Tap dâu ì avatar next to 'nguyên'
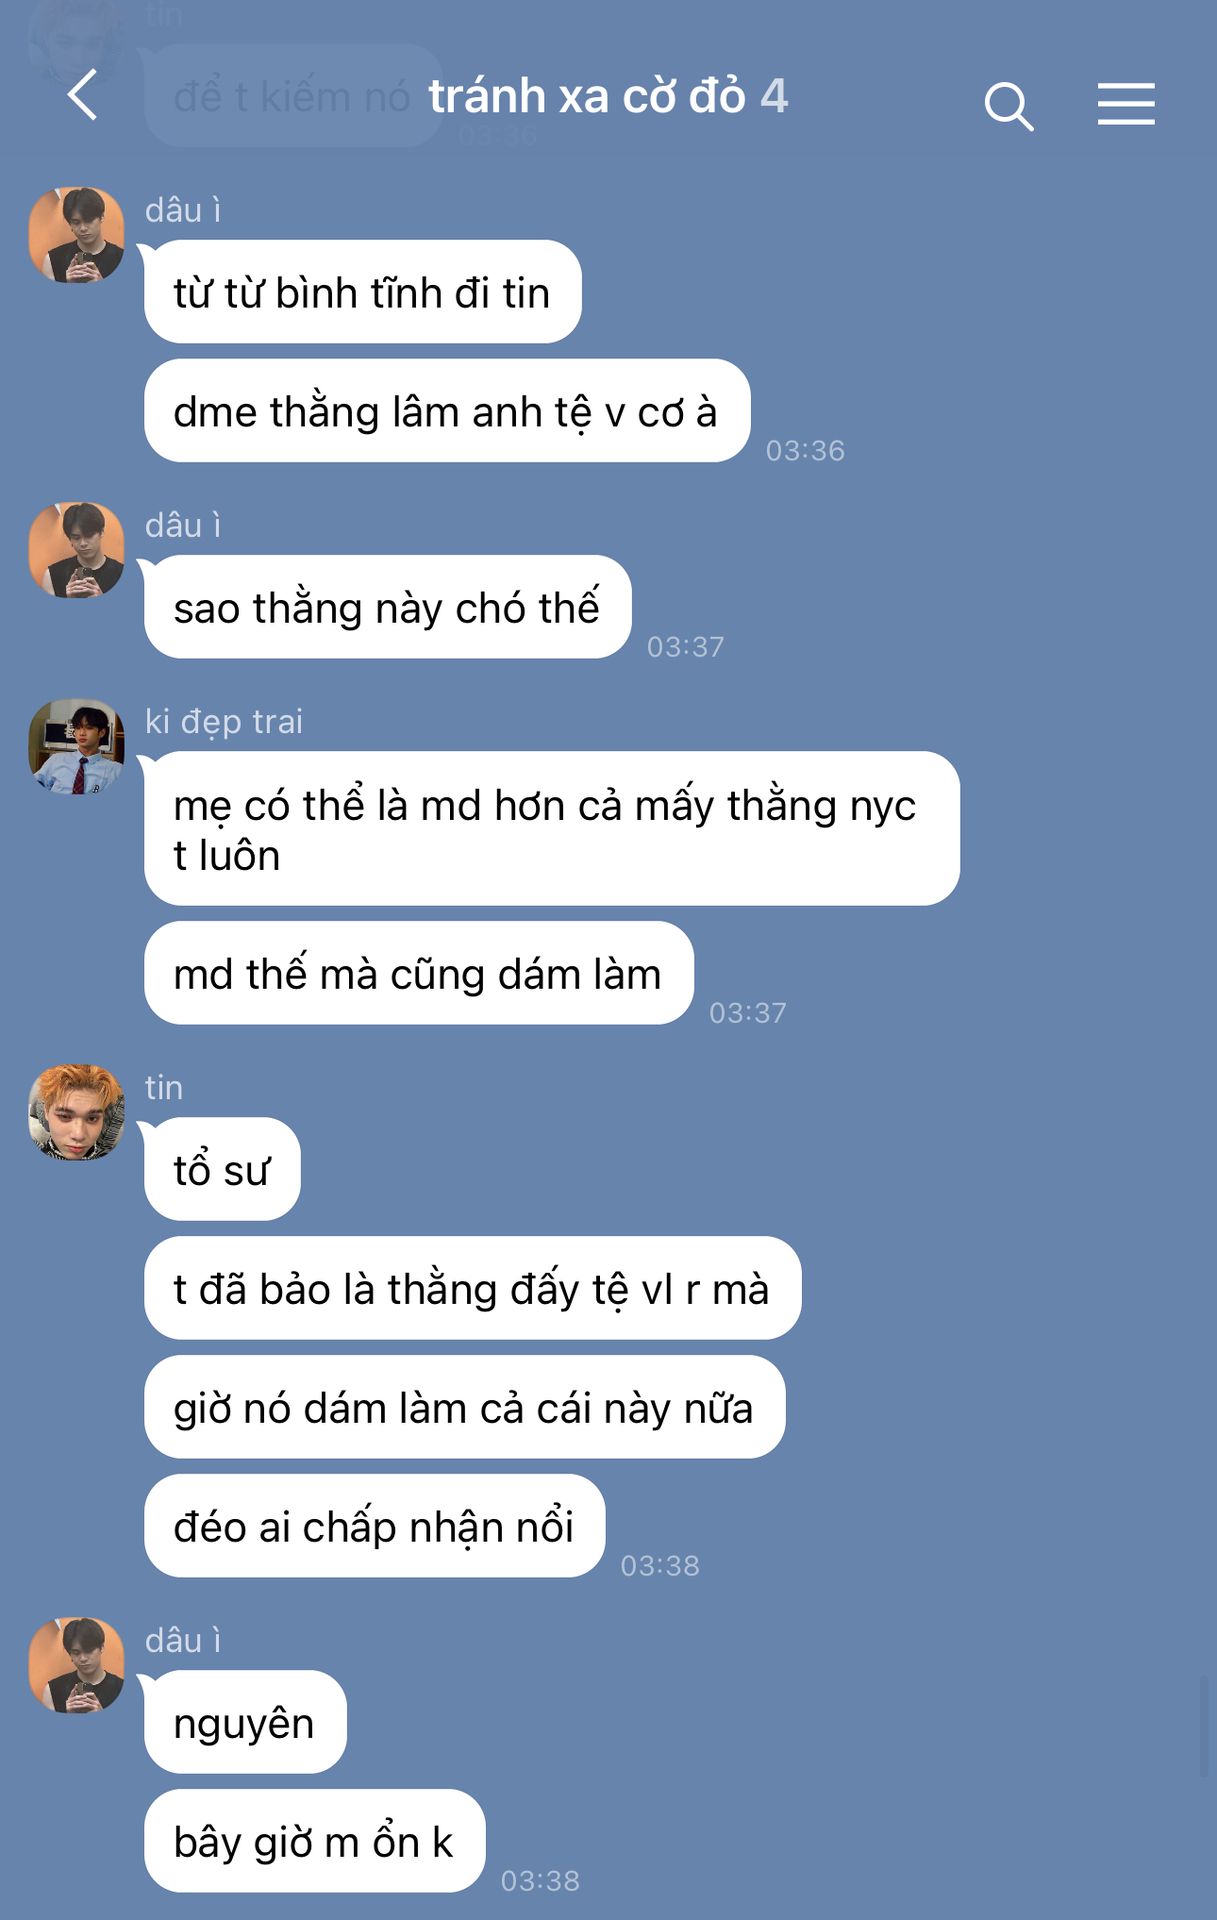This screenshot has width=1217, height=1920. [x=77, y=1665]
